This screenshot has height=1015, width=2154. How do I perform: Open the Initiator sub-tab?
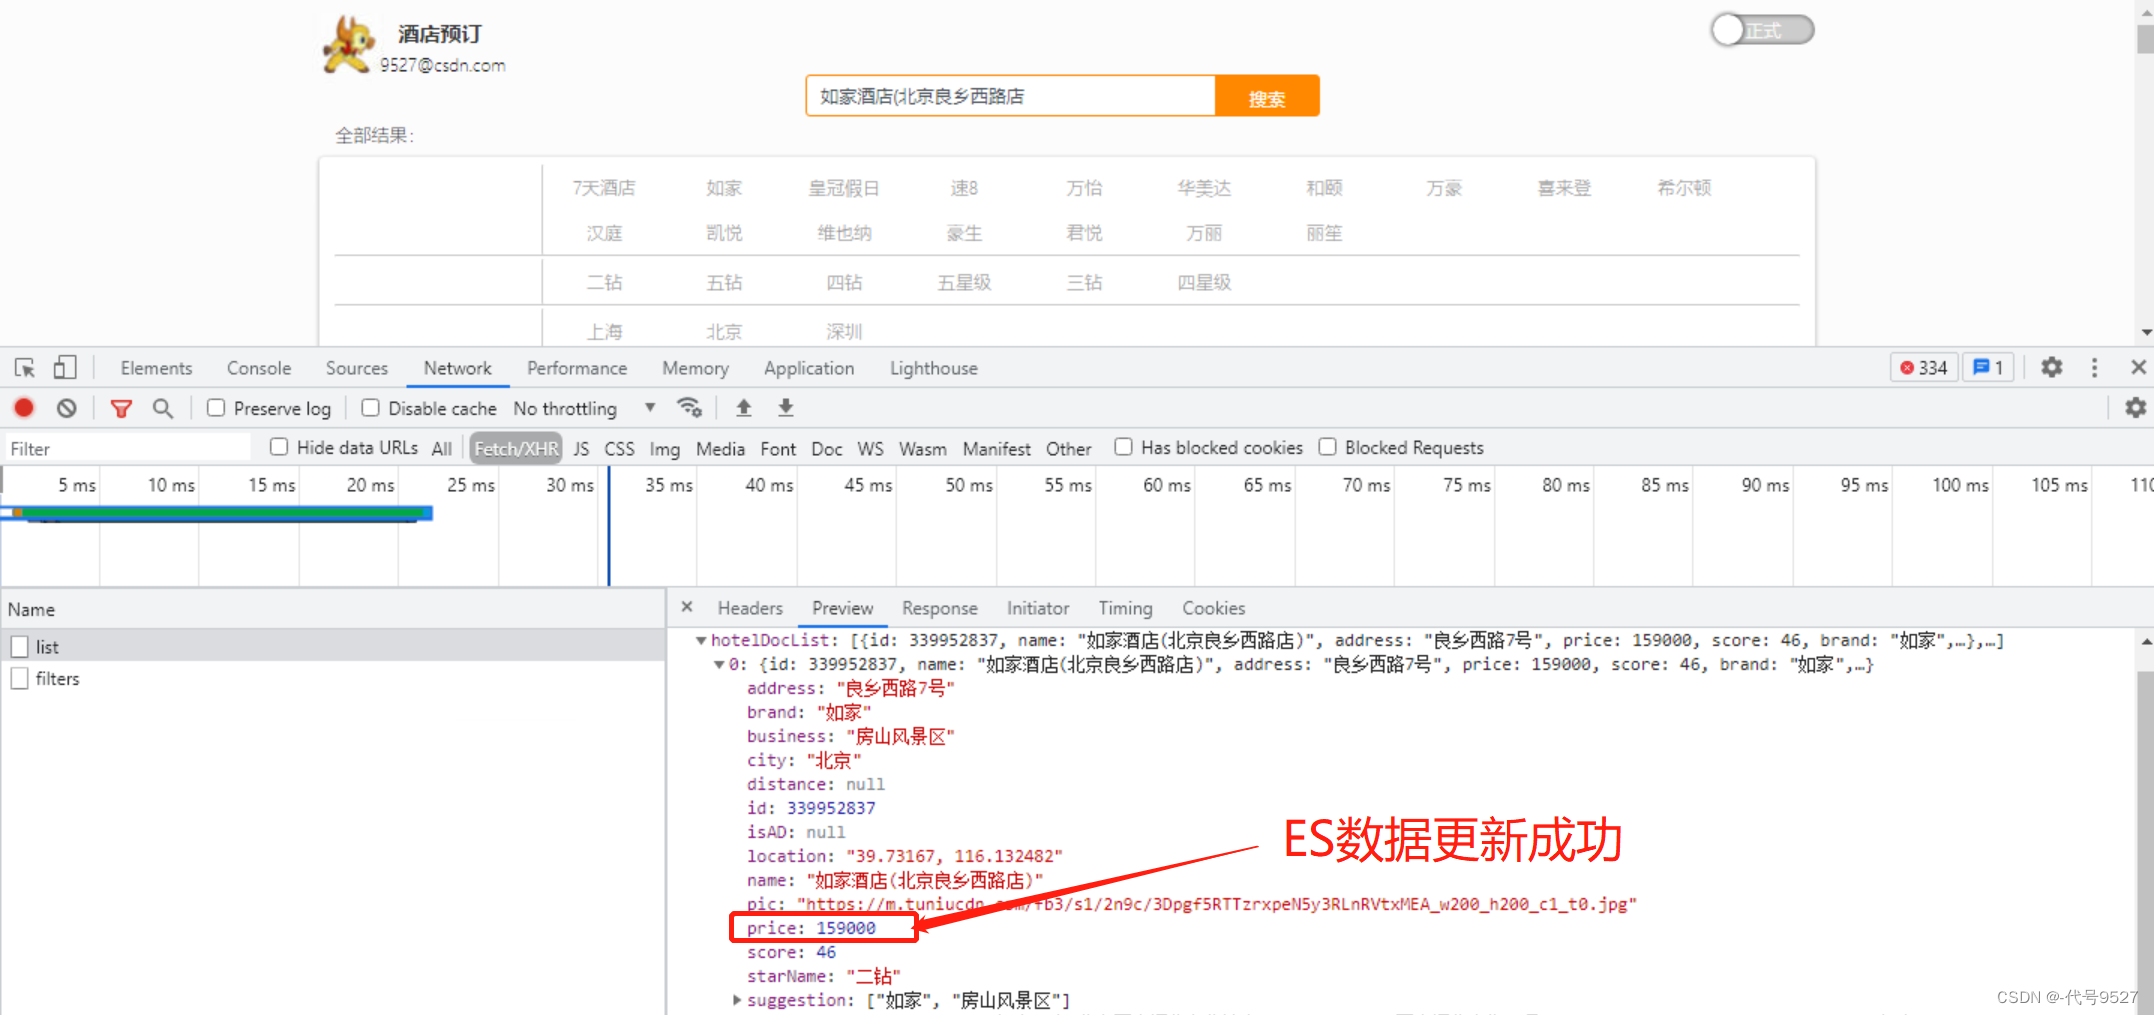[x=1038, y=608]
